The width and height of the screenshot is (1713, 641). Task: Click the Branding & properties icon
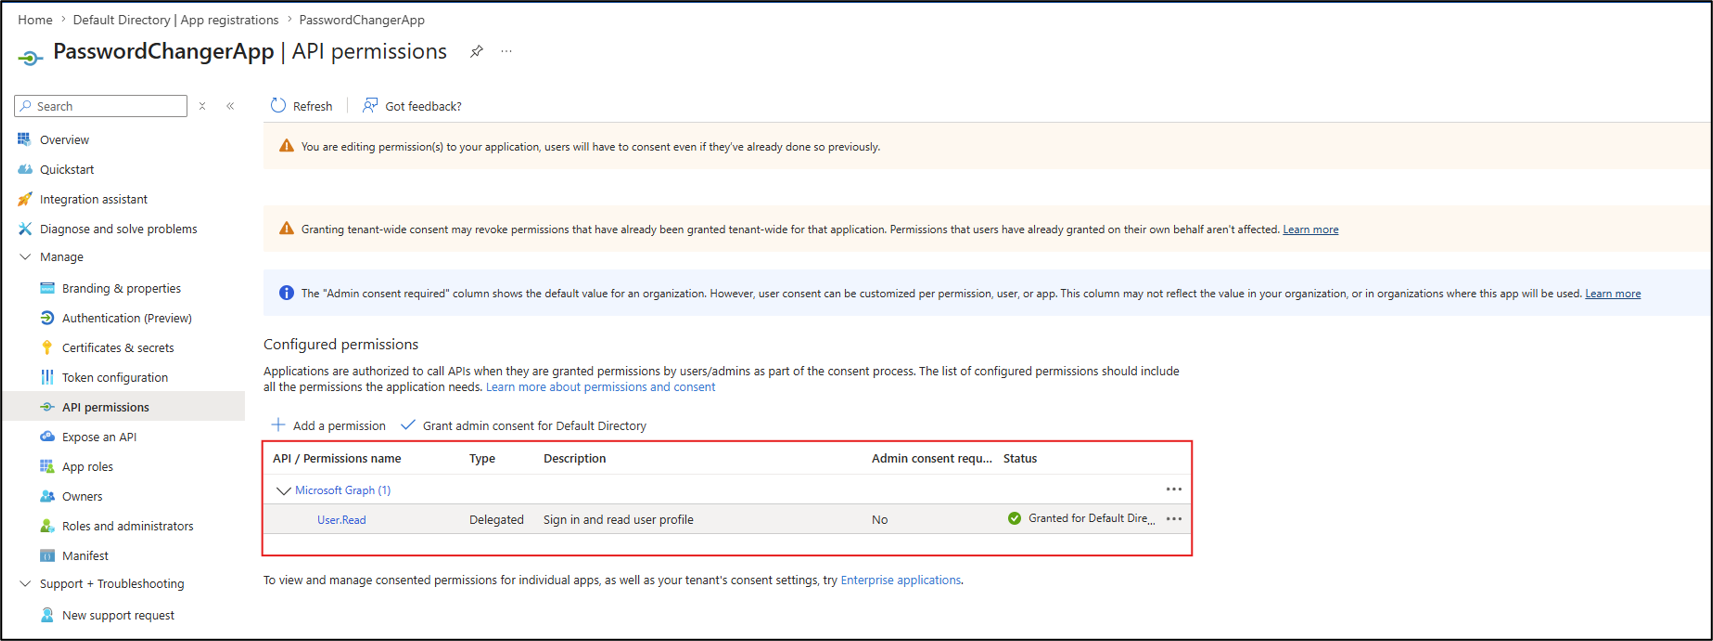(x=47, y=288)
